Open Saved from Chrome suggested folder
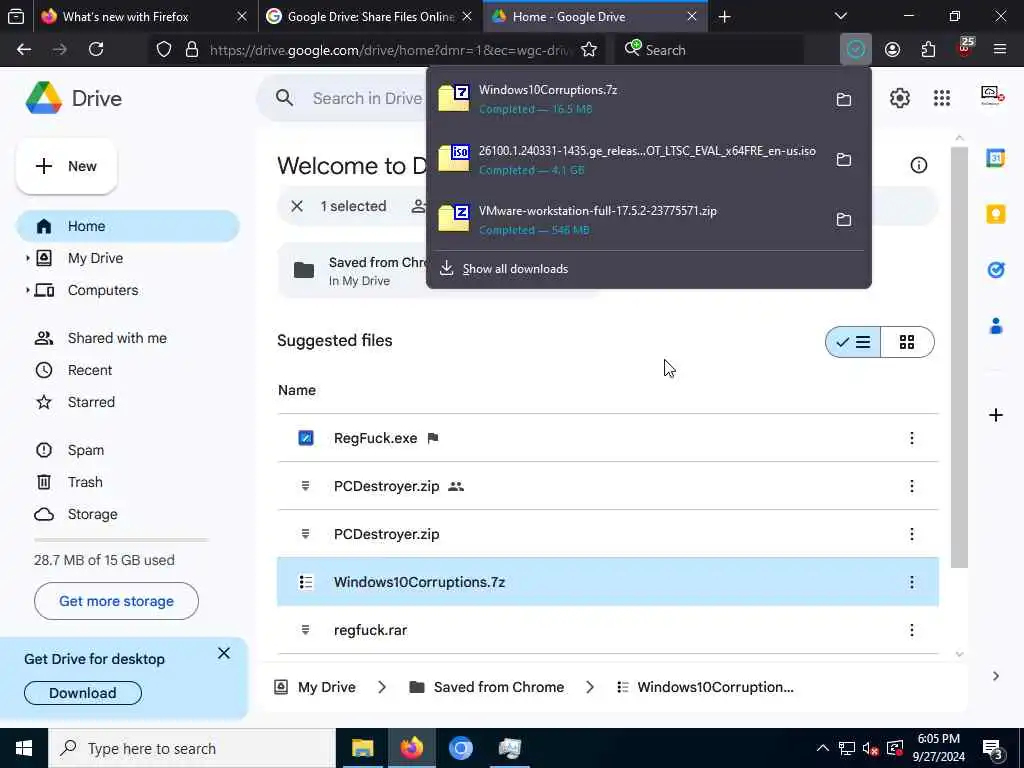 pyautogui.click(x=353, y=271)
